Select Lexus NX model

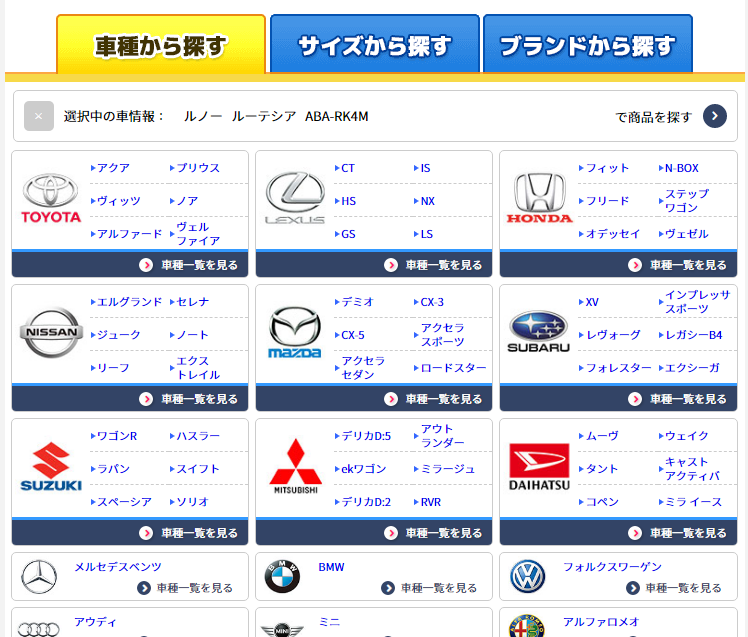tap(425, 201)
